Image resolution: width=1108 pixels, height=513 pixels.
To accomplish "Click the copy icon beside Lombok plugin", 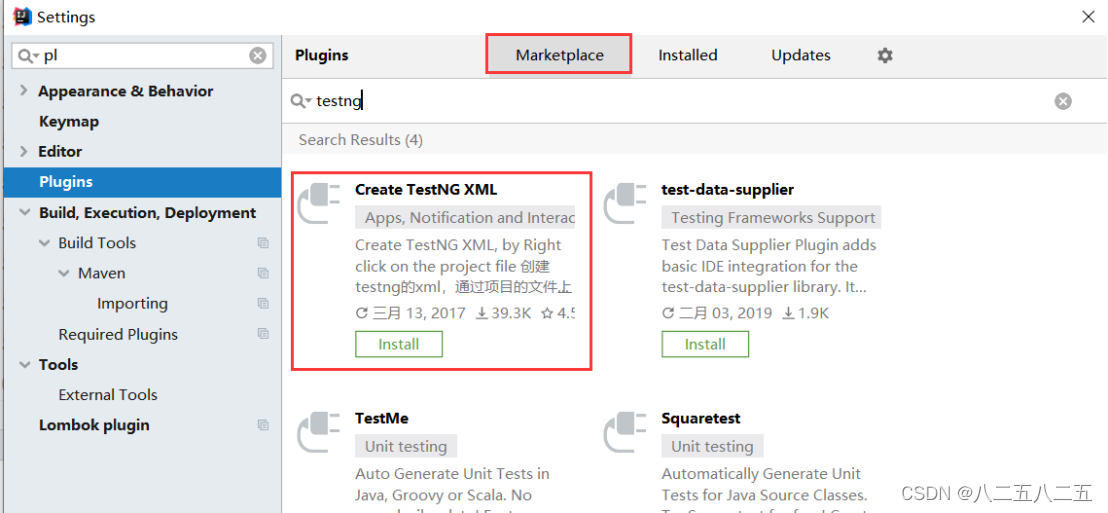I will click(x=264, y=425).
